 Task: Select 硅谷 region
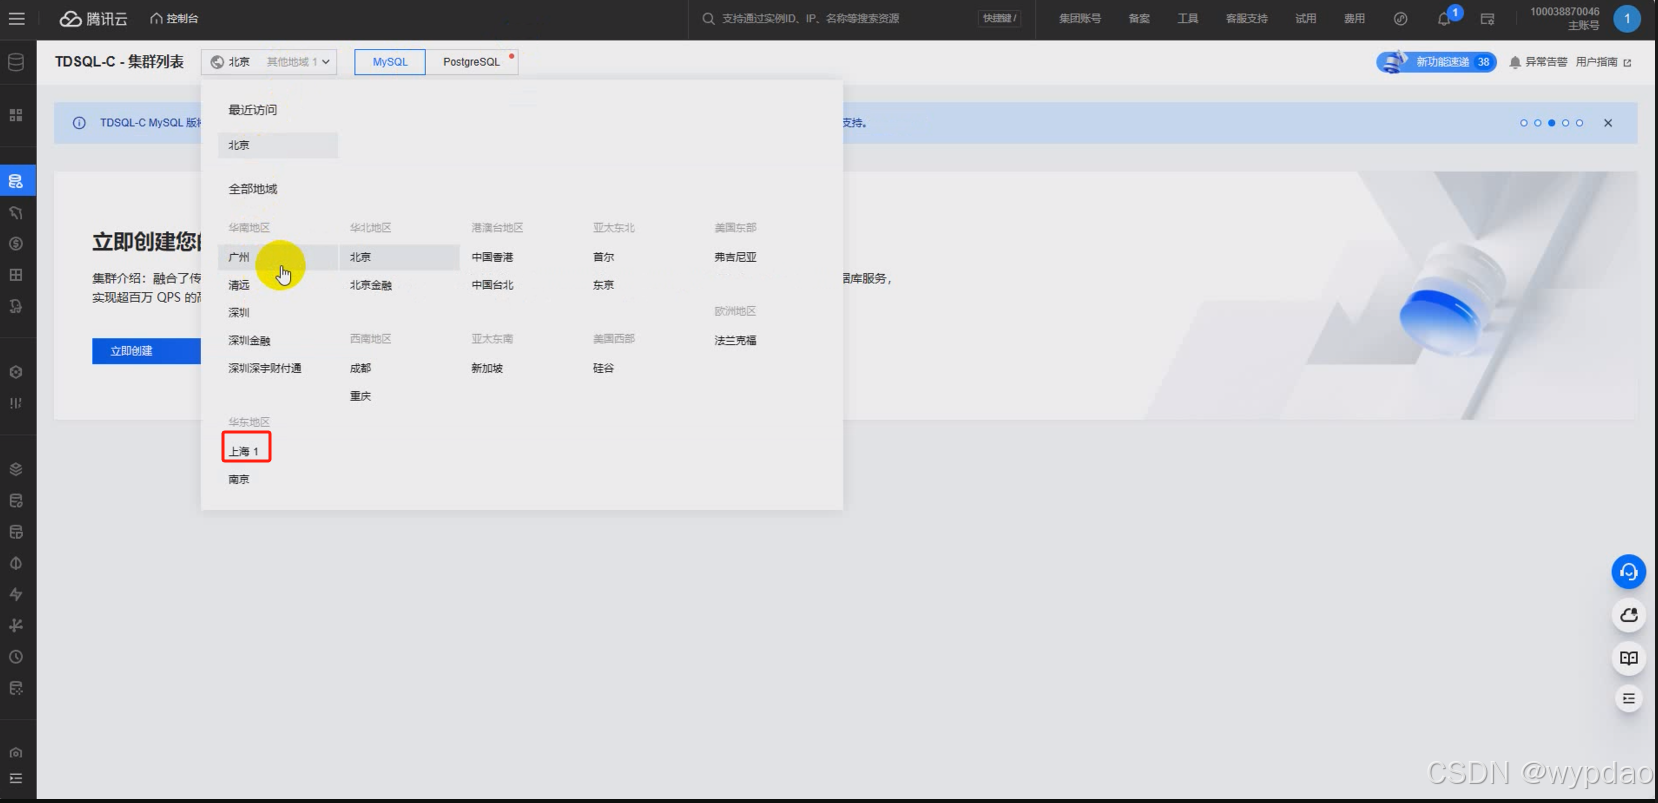(603, 368)
